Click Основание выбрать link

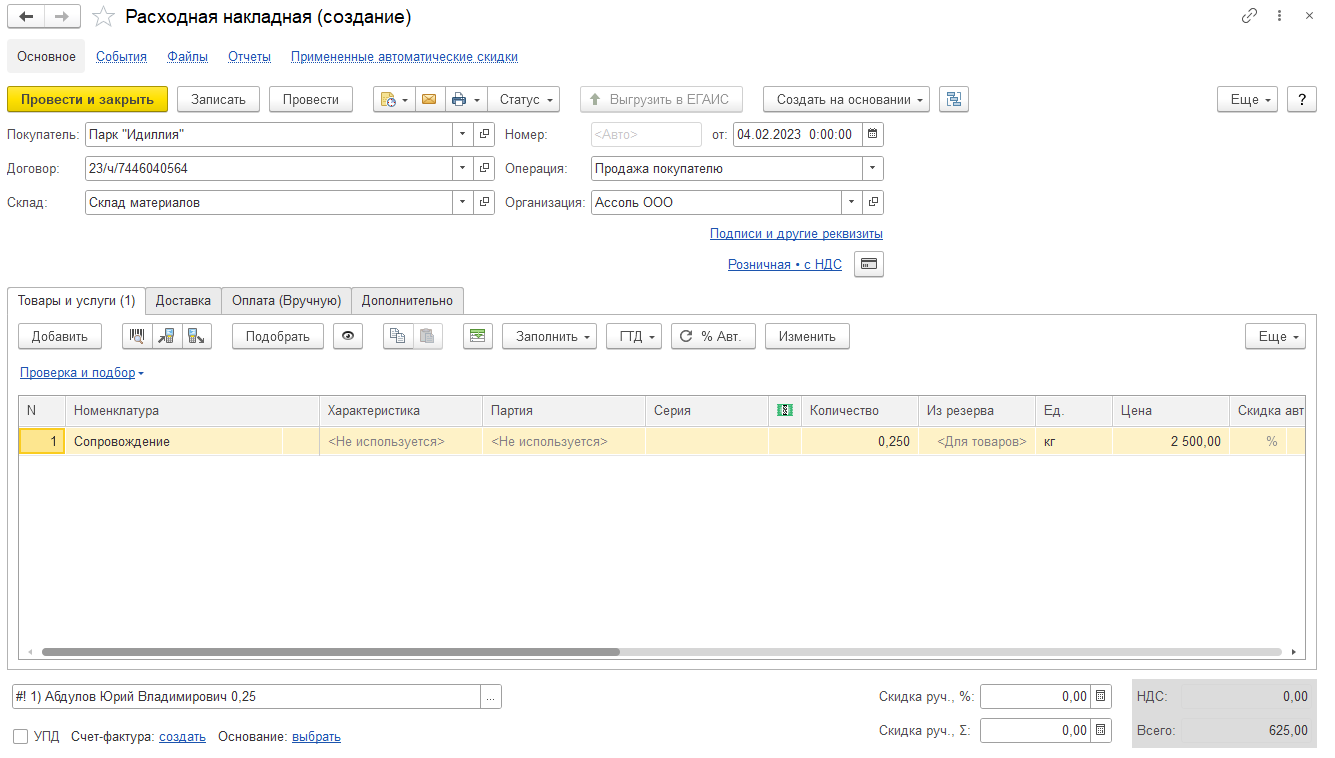tap(316, 737)
